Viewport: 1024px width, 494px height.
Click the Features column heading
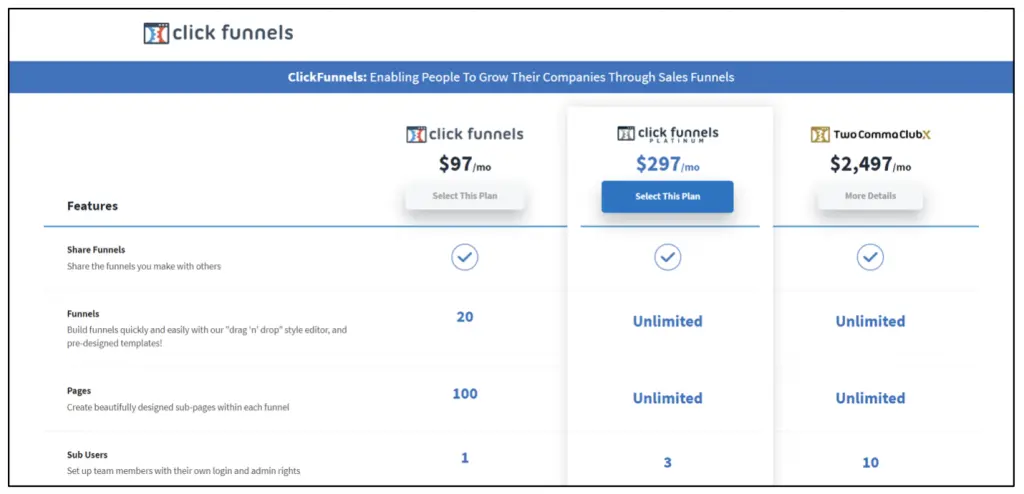pyautogui.click(x=92, y=206)
